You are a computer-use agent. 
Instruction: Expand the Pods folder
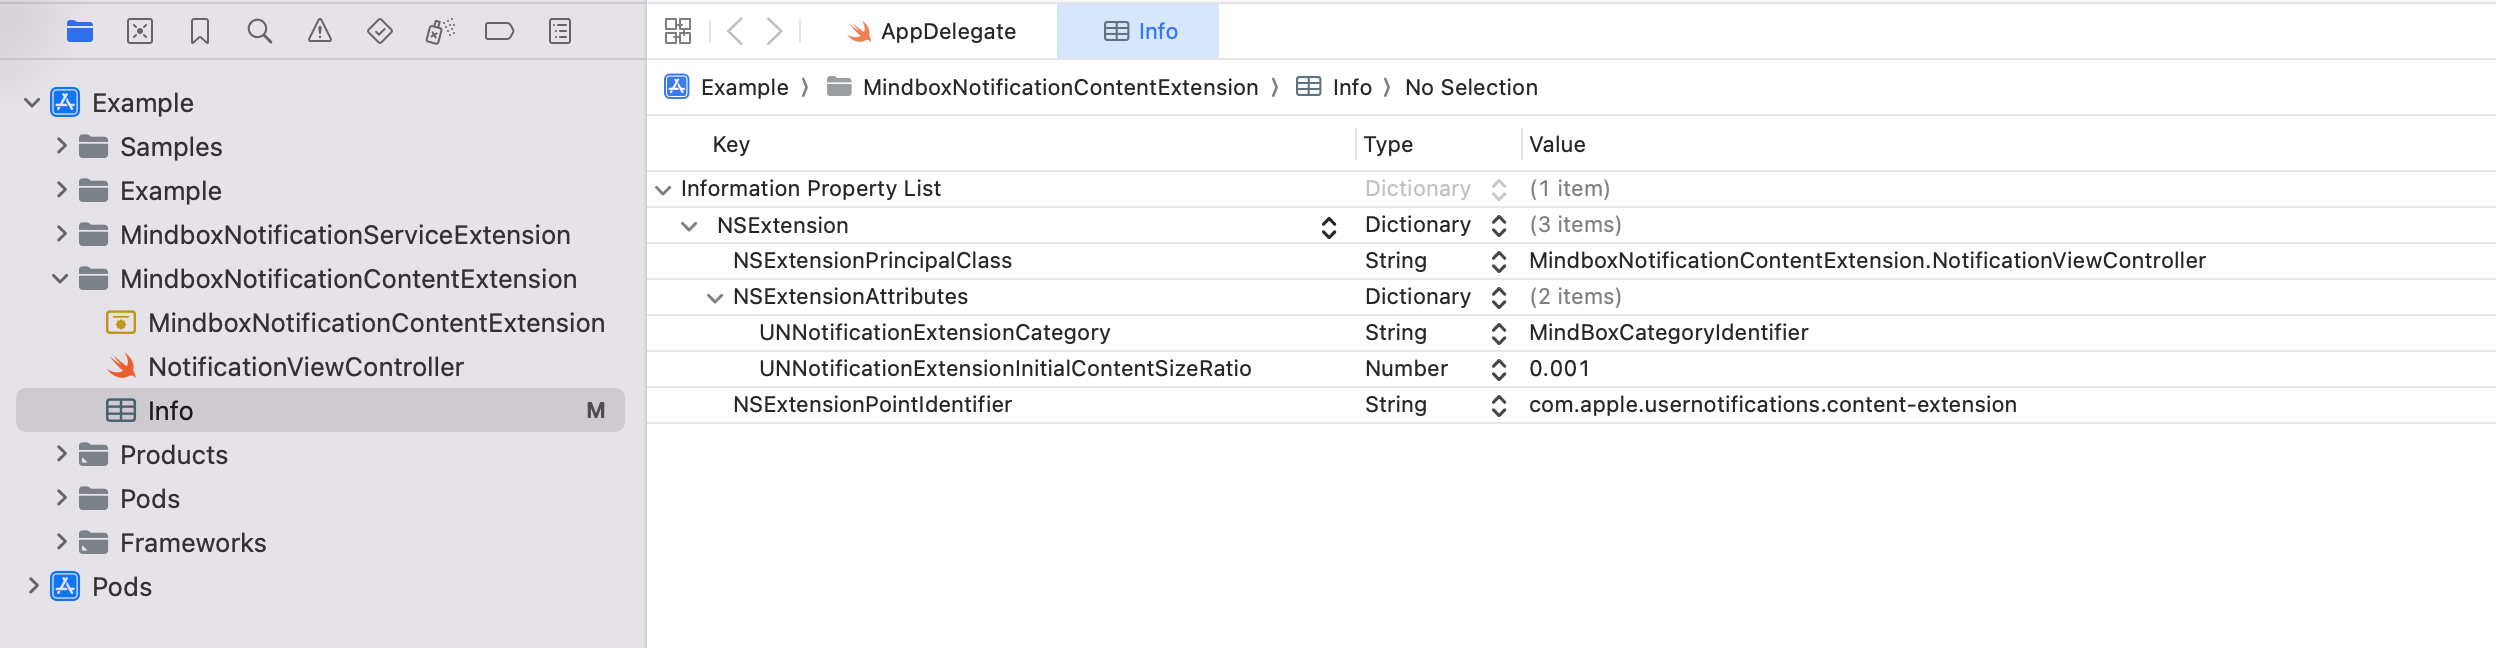click(62, 498)
